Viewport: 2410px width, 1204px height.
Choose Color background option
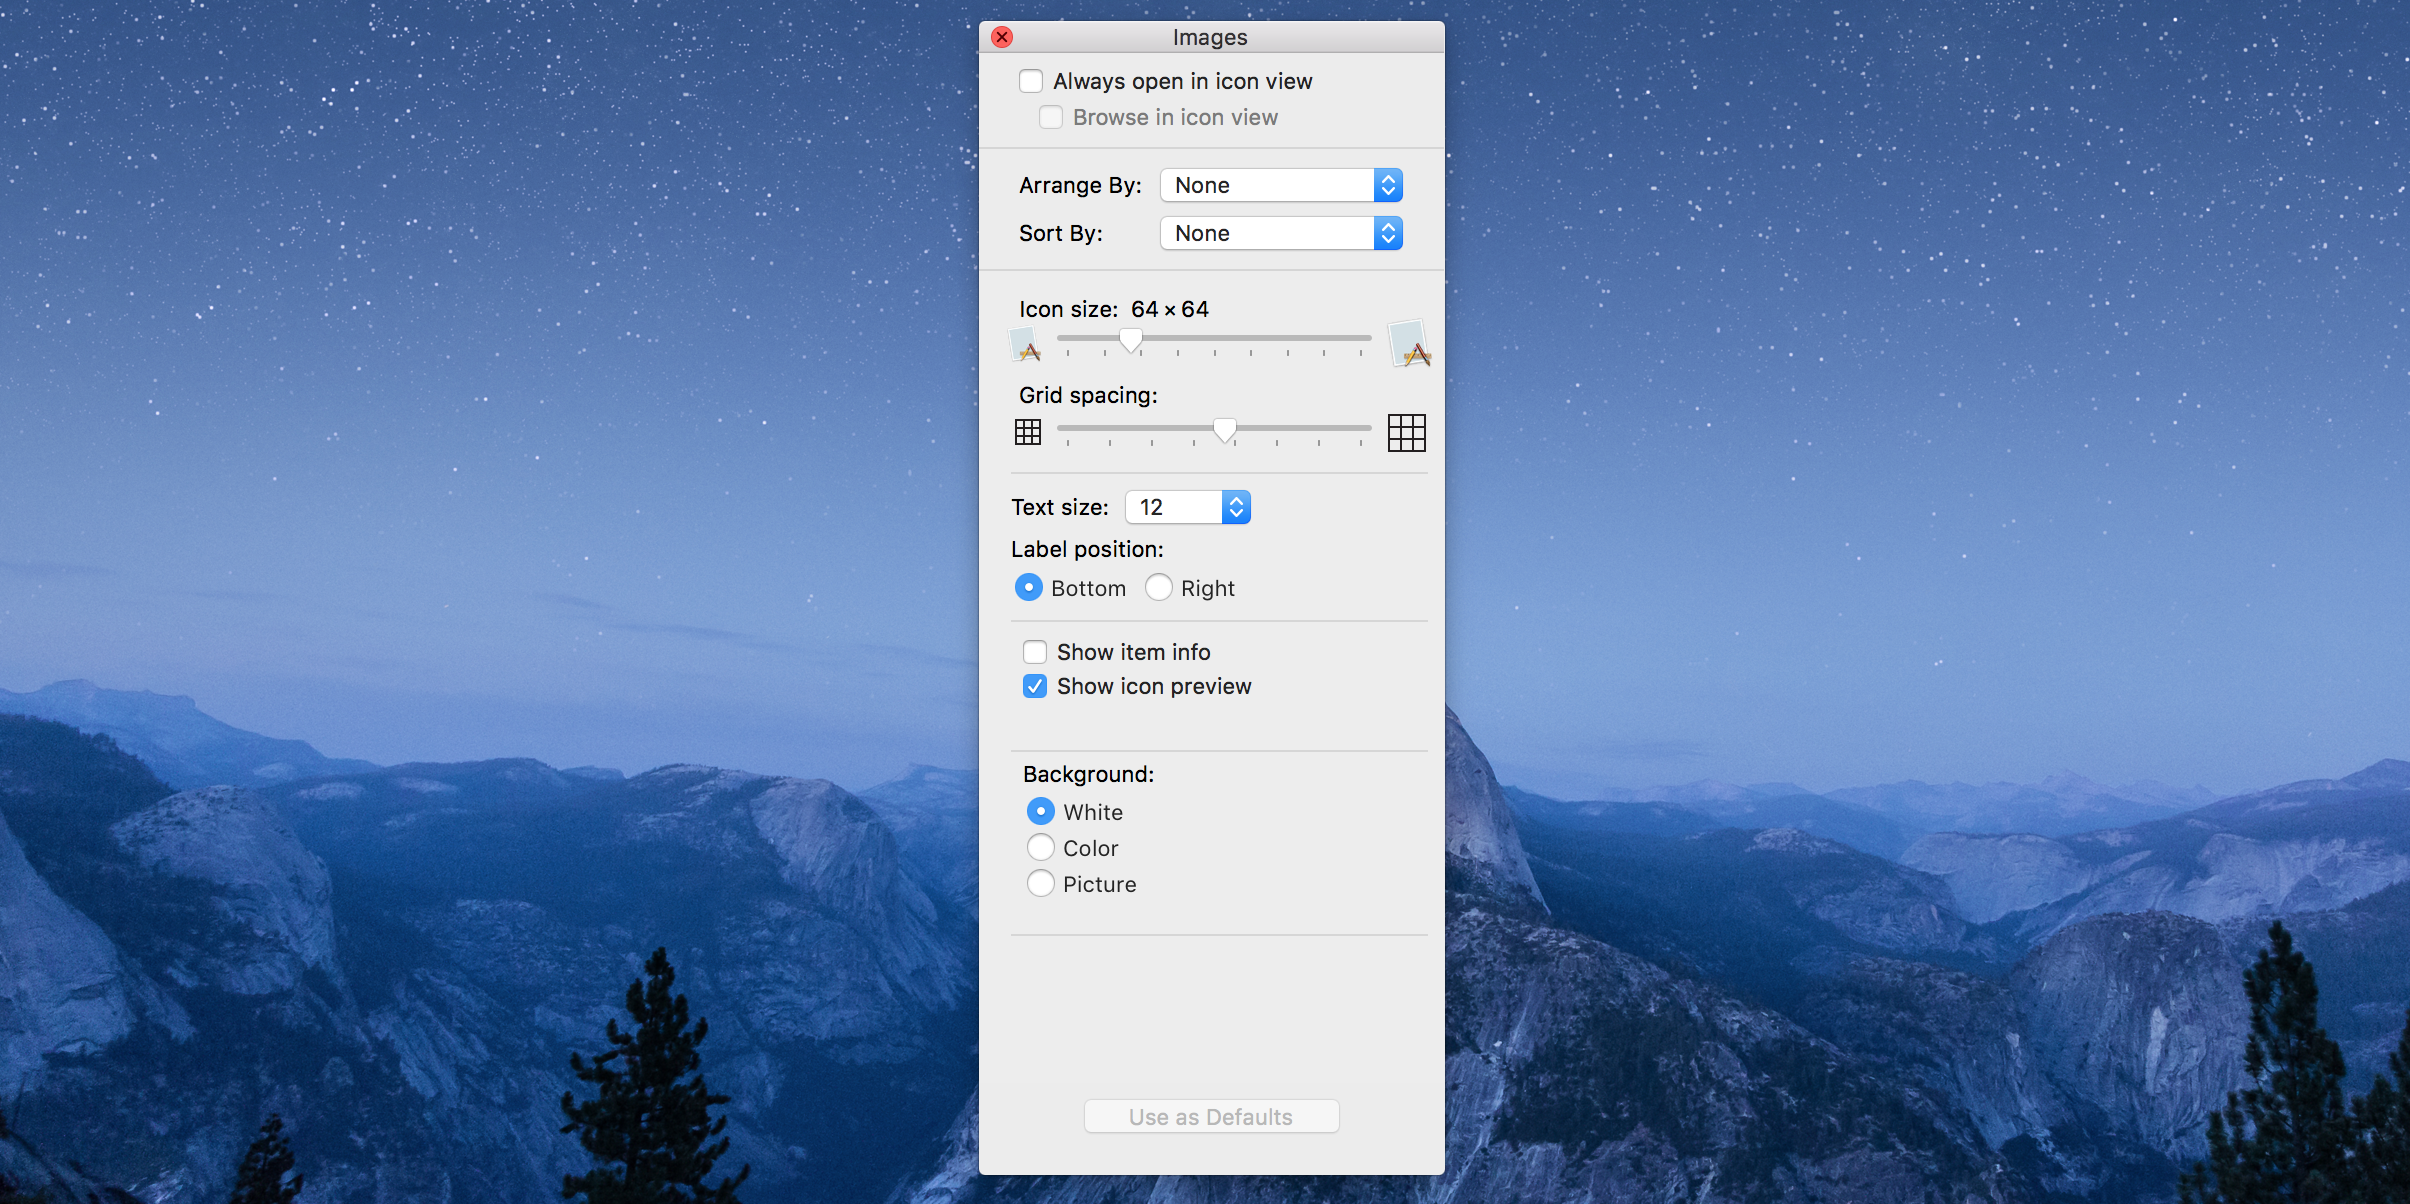click(1041, 847)
